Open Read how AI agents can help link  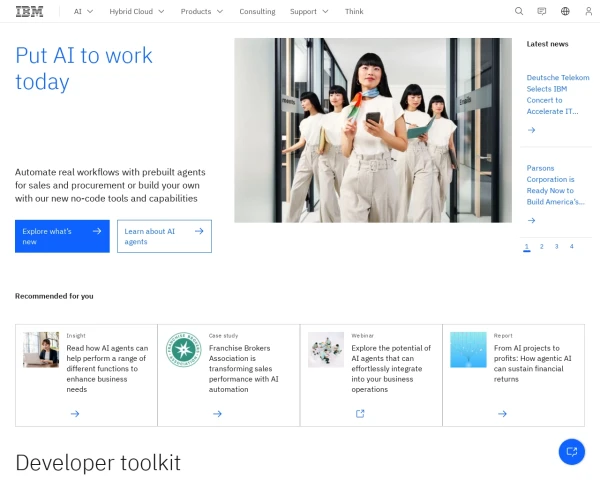[107, 369]
